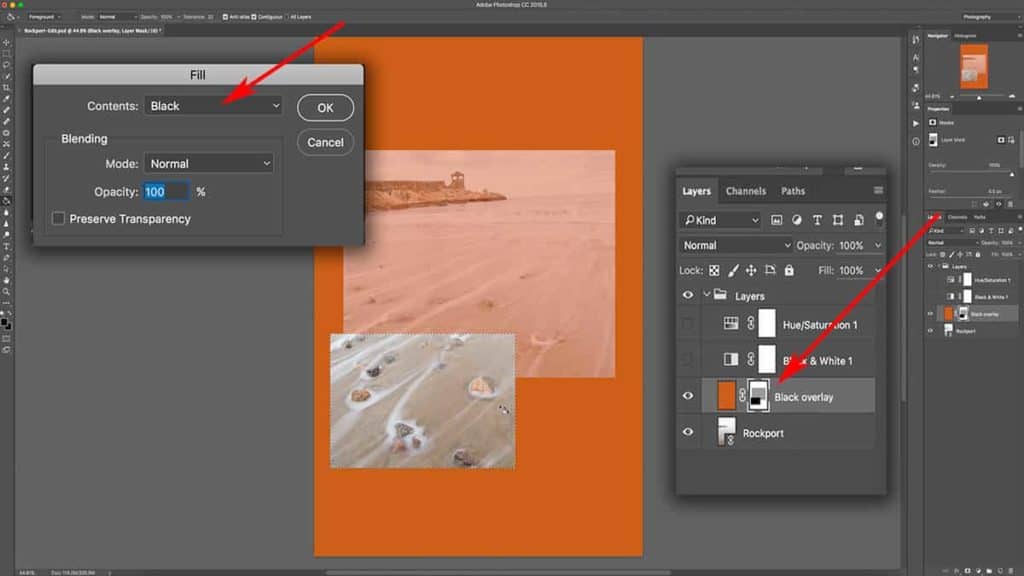Click the adjustment layer filter icon
1024x576 pixels.
[797, 220]
